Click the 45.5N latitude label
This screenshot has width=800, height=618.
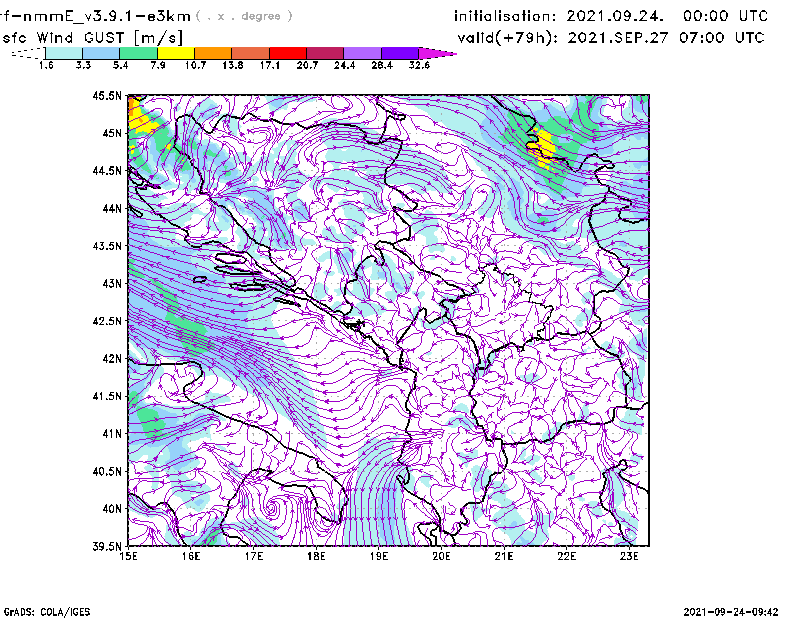click(107, 95)
